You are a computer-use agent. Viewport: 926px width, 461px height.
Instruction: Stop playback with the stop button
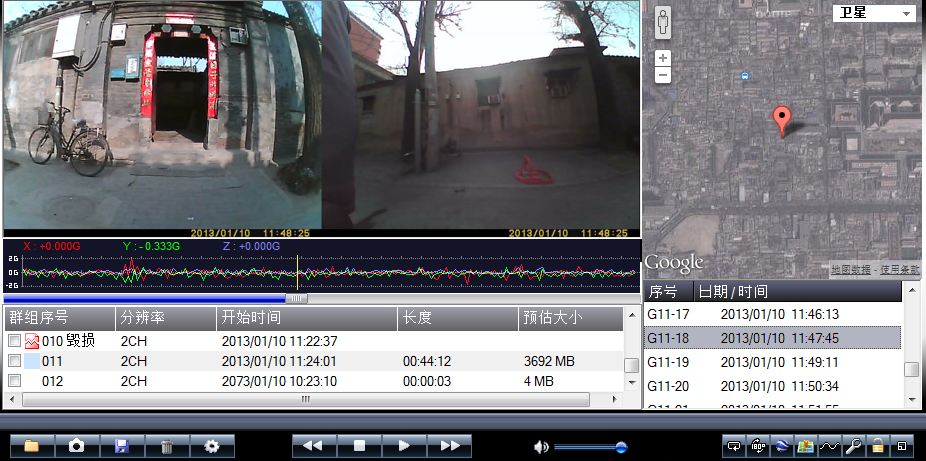pyautogui.click(x=359, y=446)
